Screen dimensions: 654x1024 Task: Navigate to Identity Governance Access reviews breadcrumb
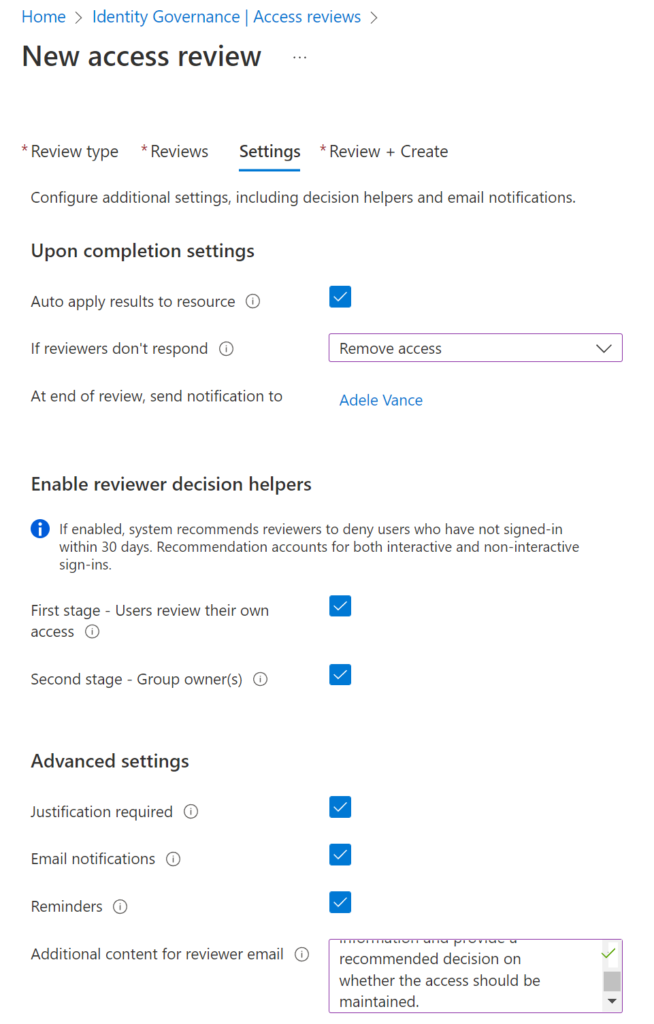[225, 16]
